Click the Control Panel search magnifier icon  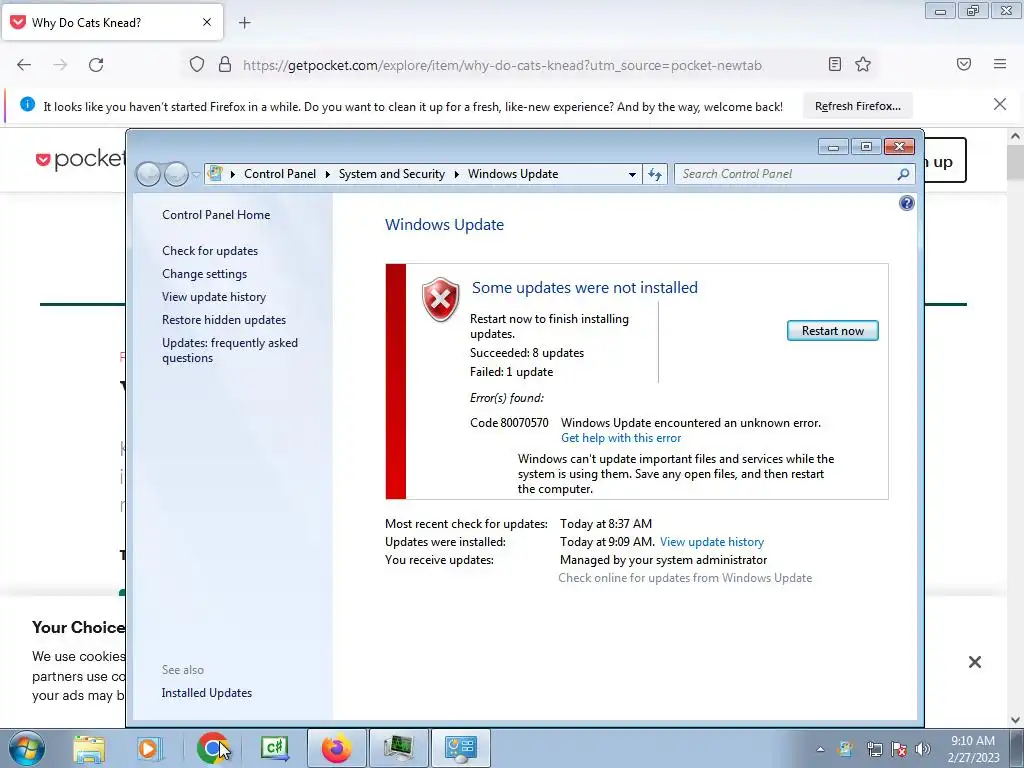[x=903, y=174]
